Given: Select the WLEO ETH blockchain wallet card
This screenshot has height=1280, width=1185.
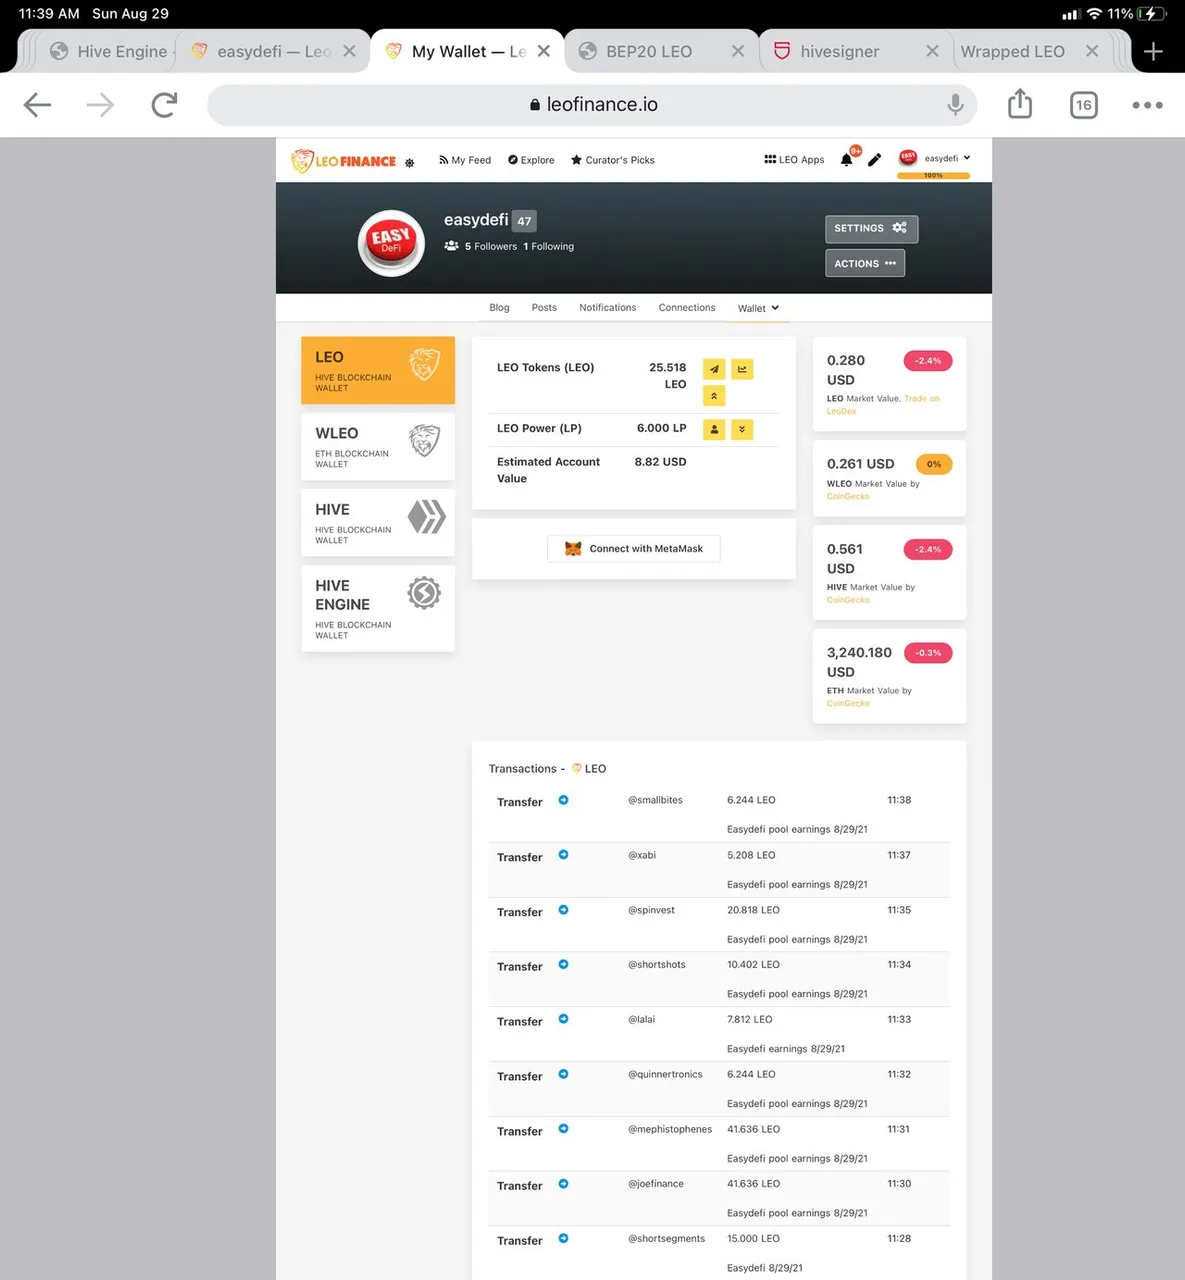Looking at the screenshot, I should 378,447.
